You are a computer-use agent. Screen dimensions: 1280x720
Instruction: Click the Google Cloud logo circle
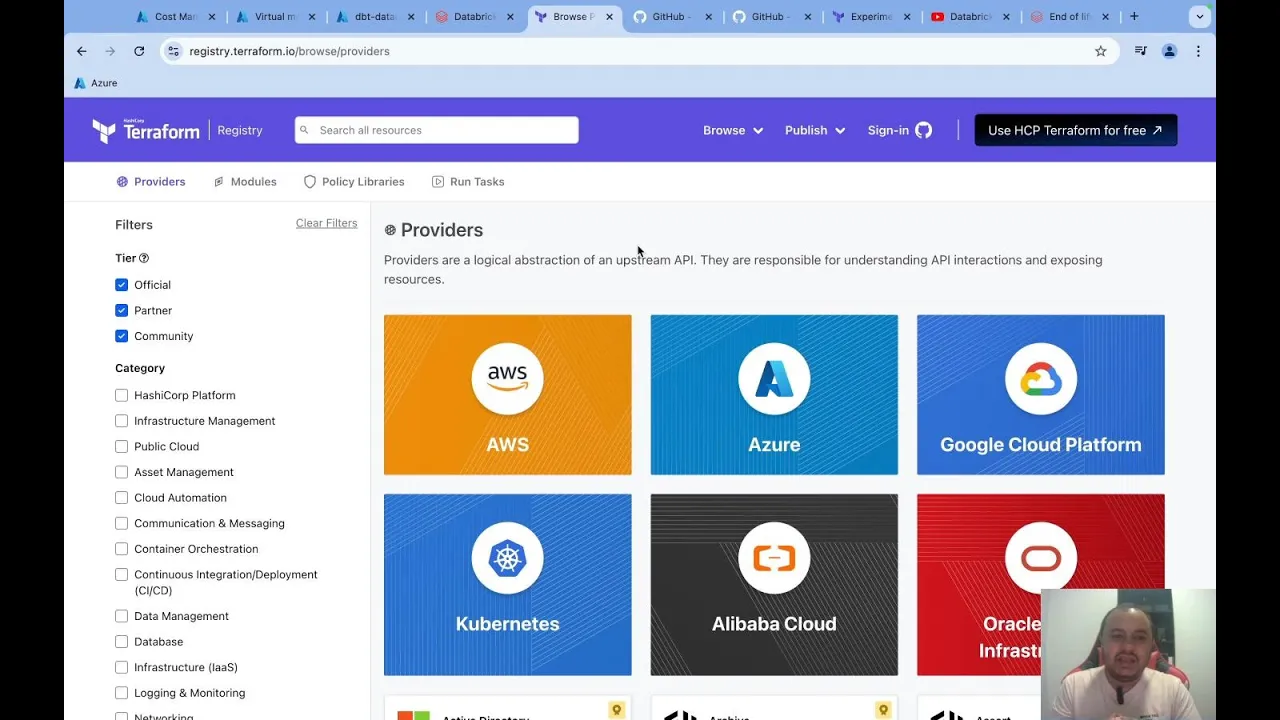(x=1041, y=378)
